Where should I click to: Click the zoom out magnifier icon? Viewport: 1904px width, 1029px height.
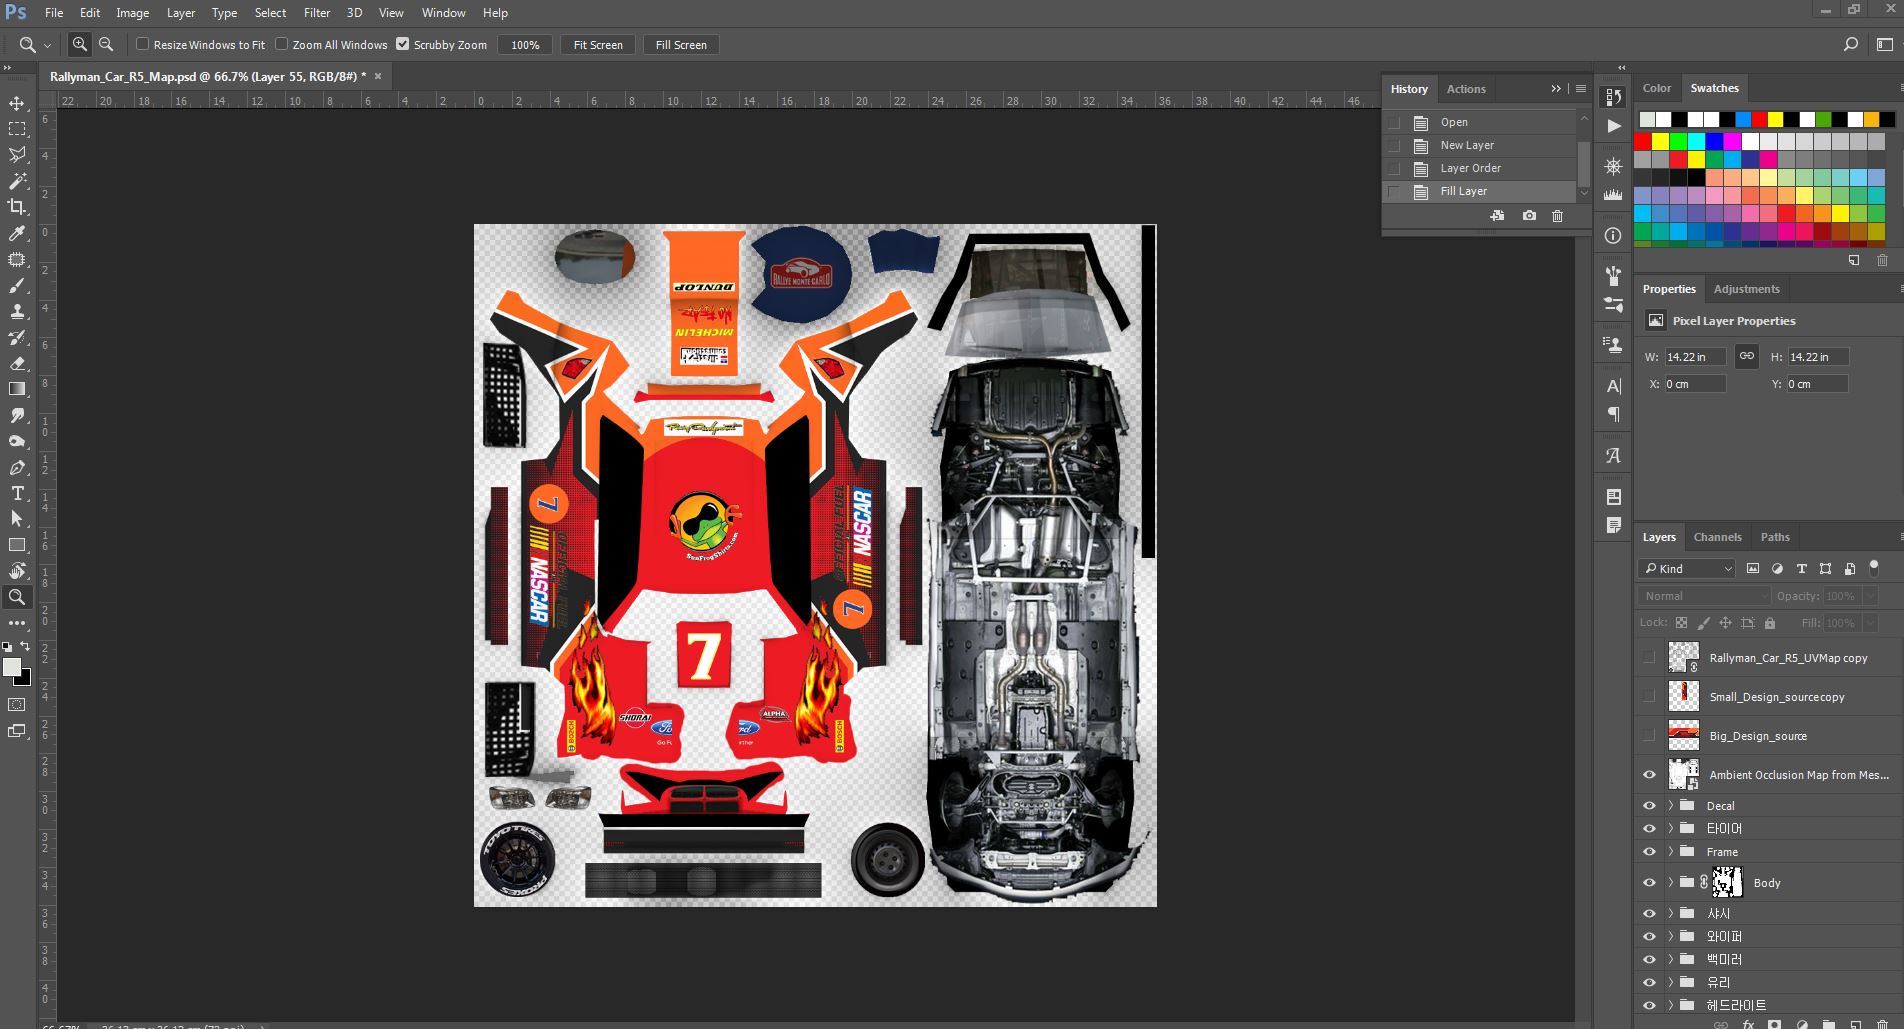click(x=106, y=44)
